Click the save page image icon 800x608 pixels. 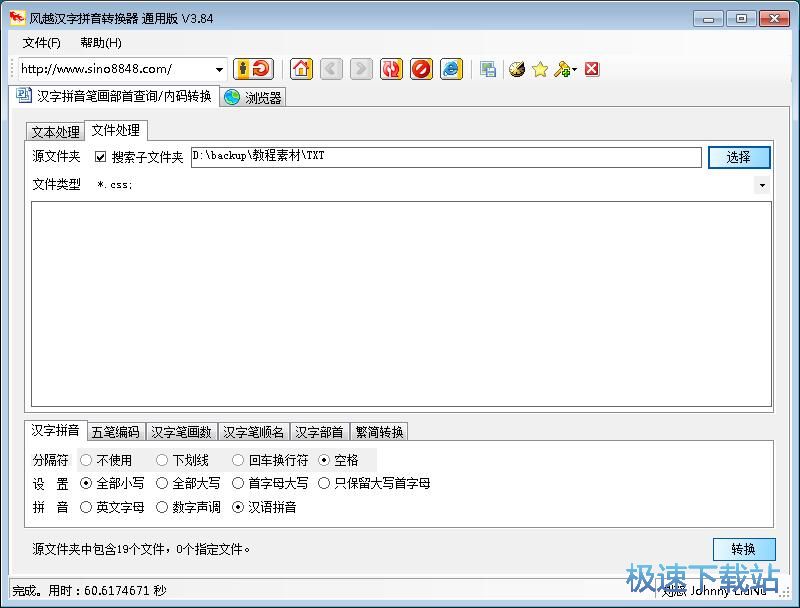pos(488,69)
